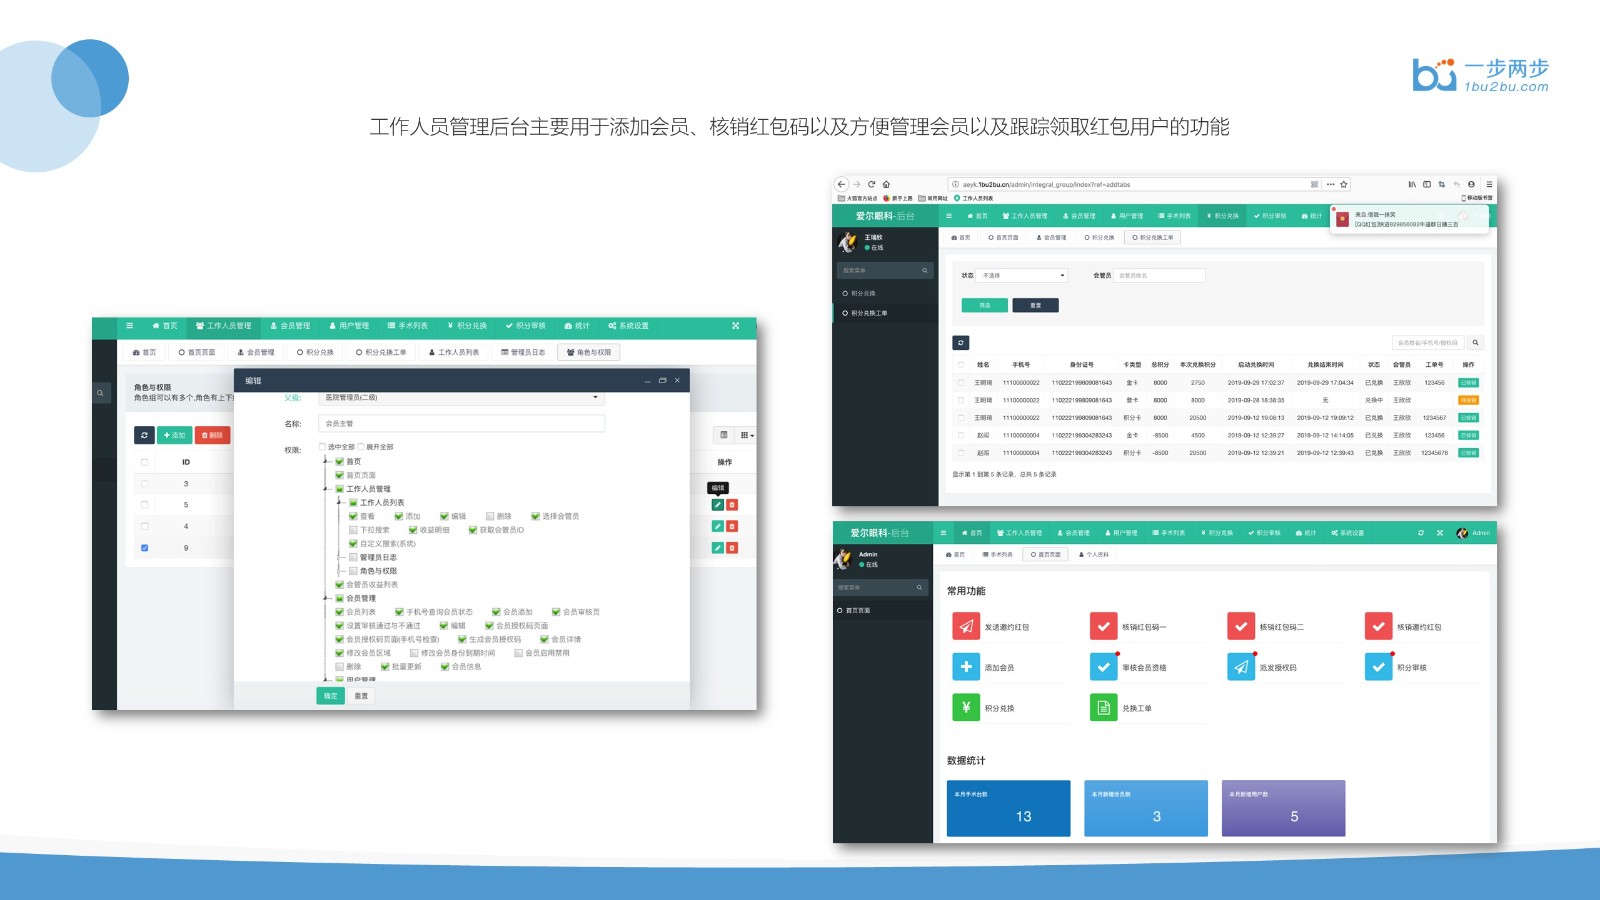Uncheck the 会员管理 permission checkbox
This screenshot has width=1600, height=900.
click(339, 598)
